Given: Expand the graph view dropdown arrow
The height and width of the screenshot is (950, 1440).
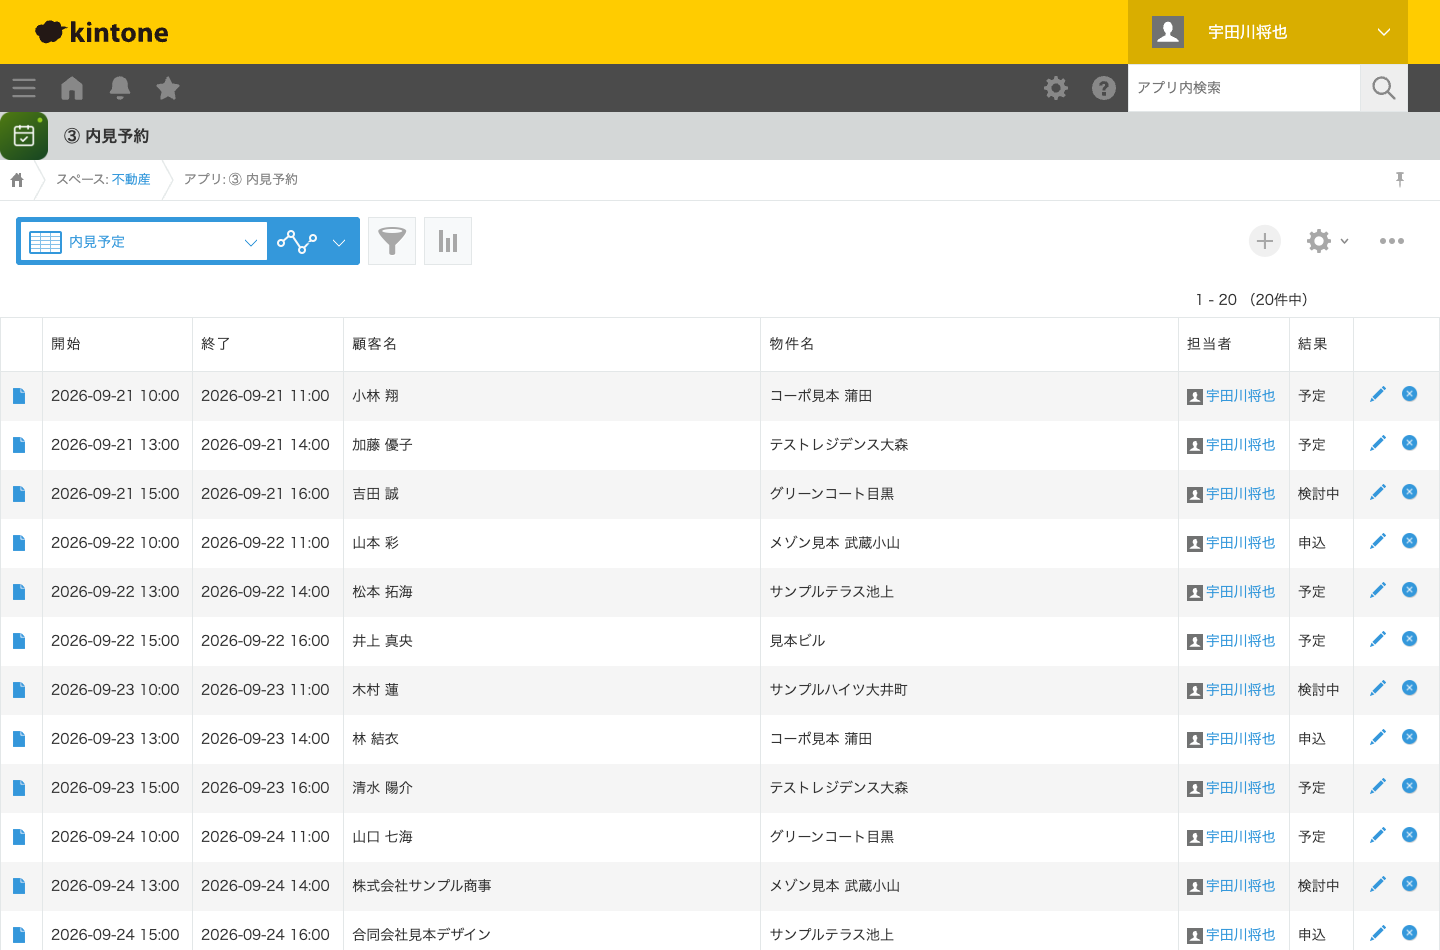Looking at the screenshot, I should (339, 242).
